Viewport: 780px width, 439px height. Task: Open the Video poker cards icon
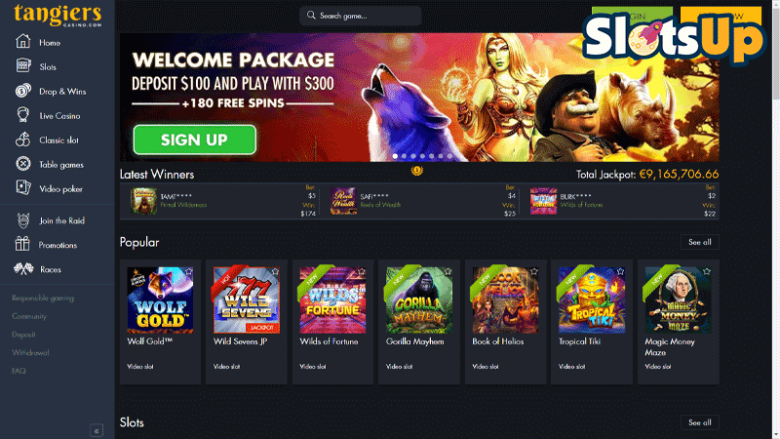point(23,187)
